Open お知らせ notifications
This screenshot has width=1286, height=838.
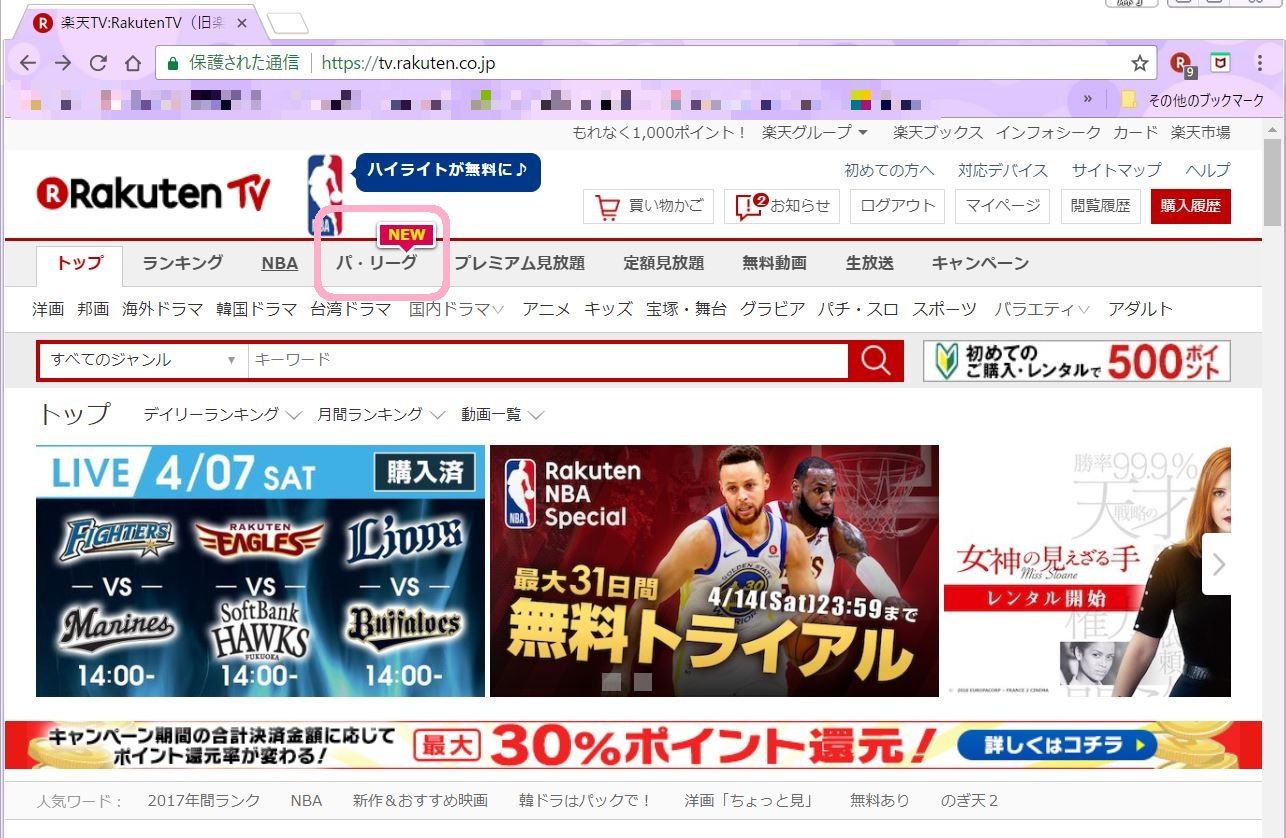click(783, 206)
